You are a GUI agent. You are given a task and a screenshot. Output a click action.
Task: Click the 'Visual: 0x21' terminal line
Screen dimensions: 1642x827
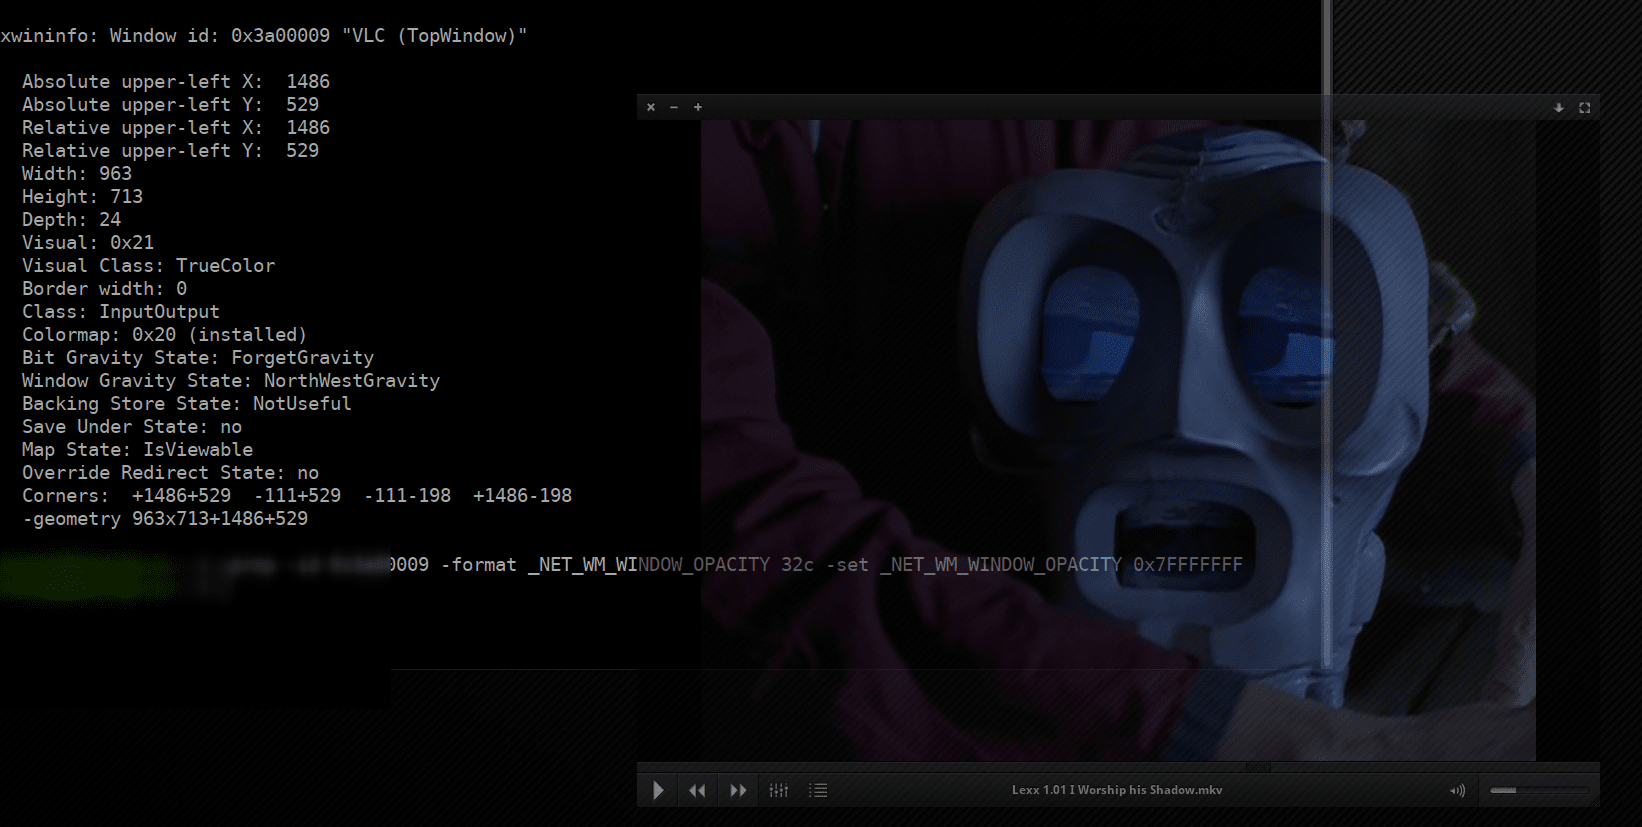point(88,243)
